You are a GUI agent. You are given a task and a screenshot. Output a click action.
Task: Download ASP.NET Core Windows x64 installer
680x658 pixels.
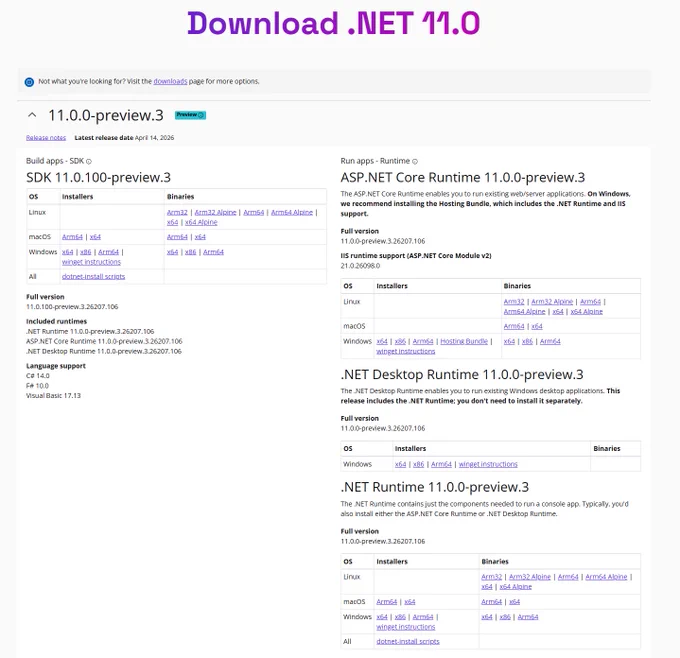[382, 341]
